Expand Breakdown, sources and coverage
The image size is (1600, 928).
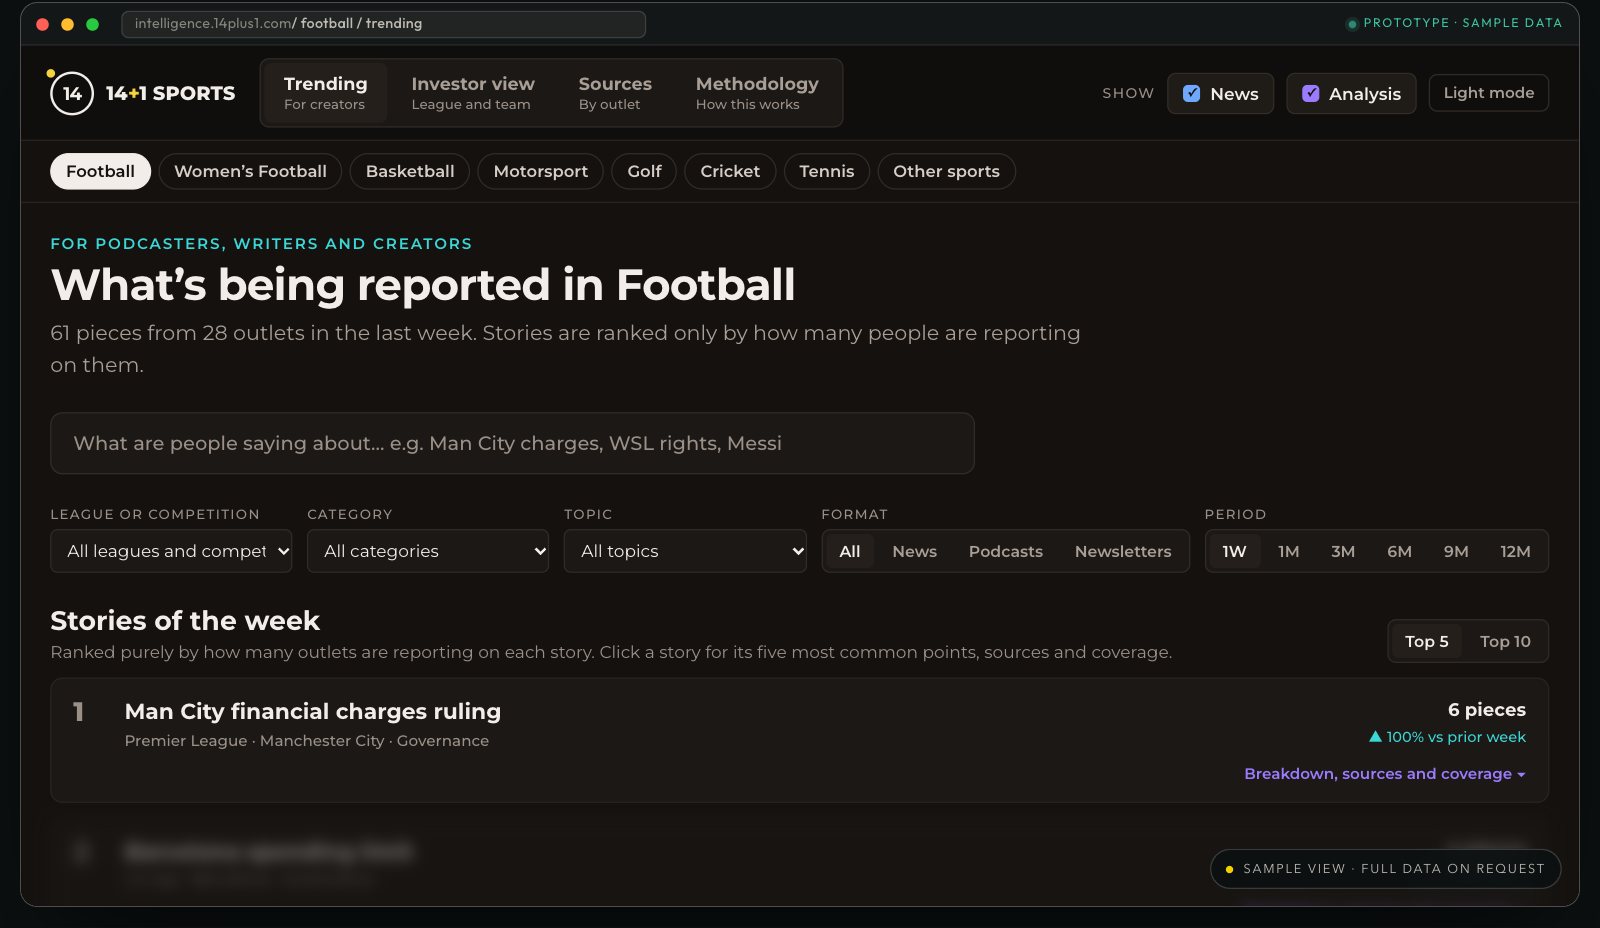[x=1384, y=774]
